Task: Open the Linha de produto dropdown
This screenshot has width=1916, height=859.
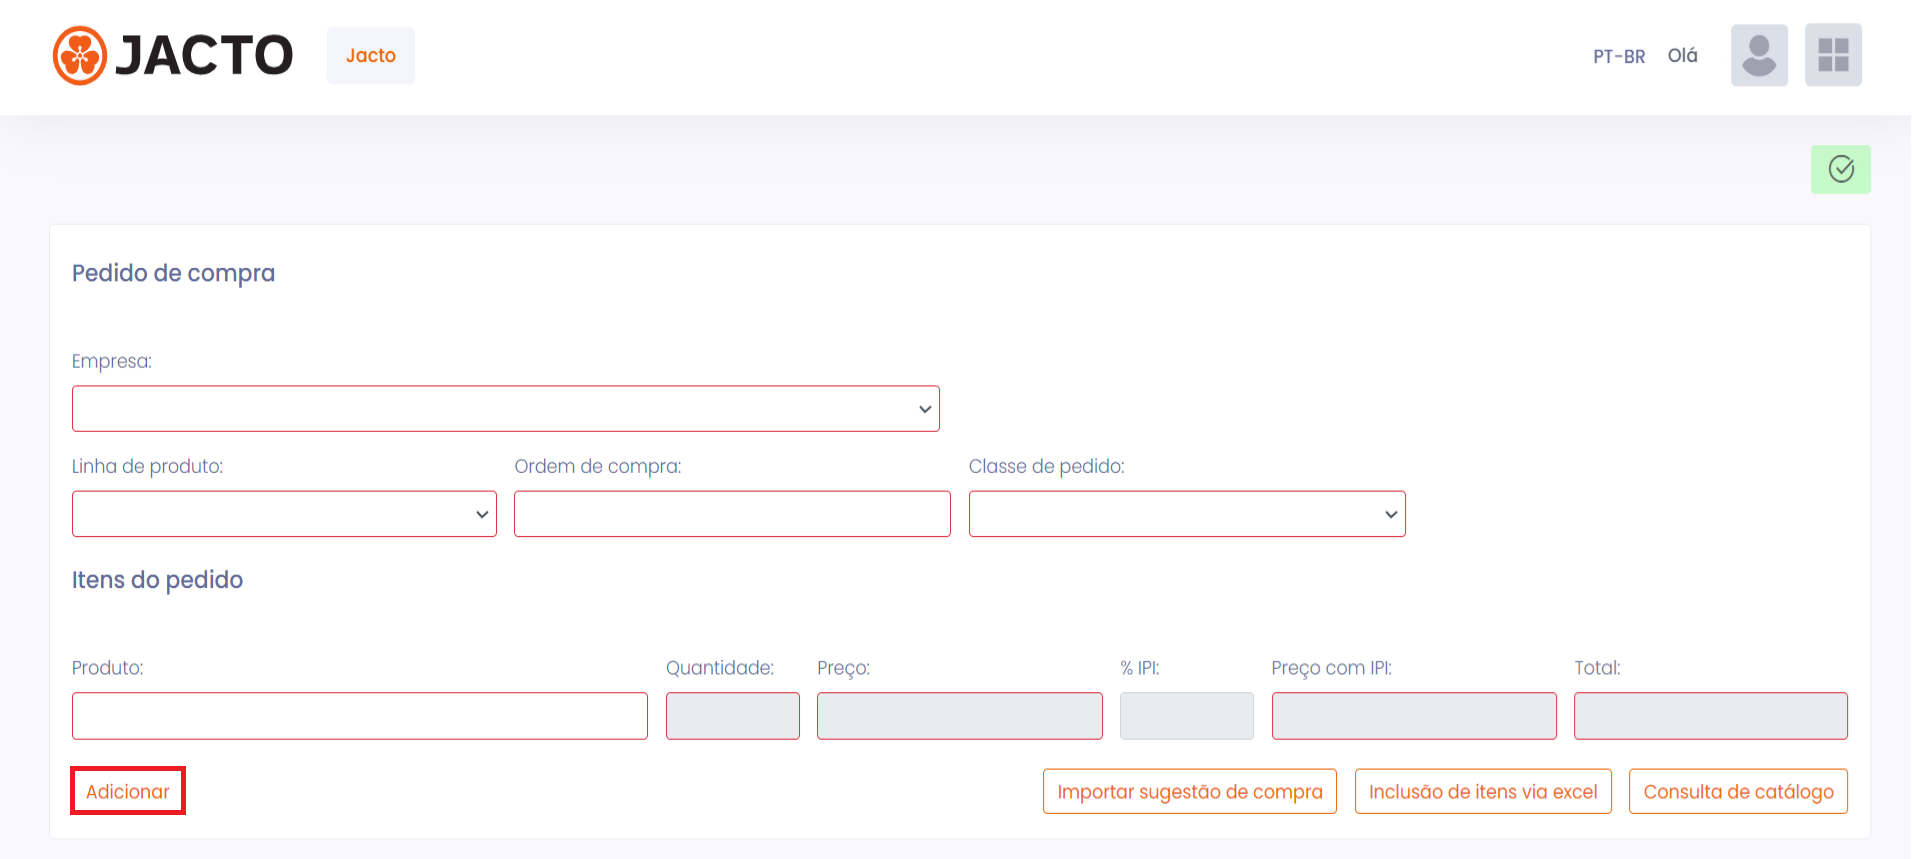Action: pos(284,514)
